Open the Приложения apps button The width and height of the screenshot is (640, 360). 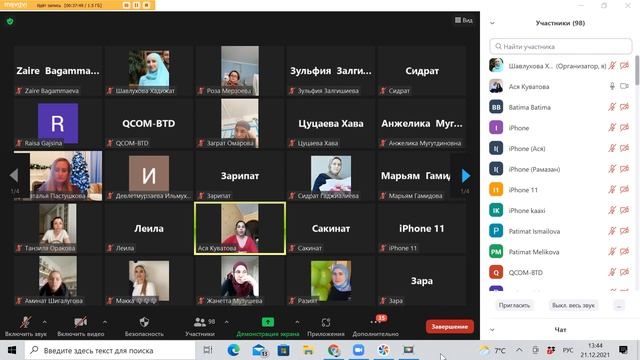[x=325, y=327]
